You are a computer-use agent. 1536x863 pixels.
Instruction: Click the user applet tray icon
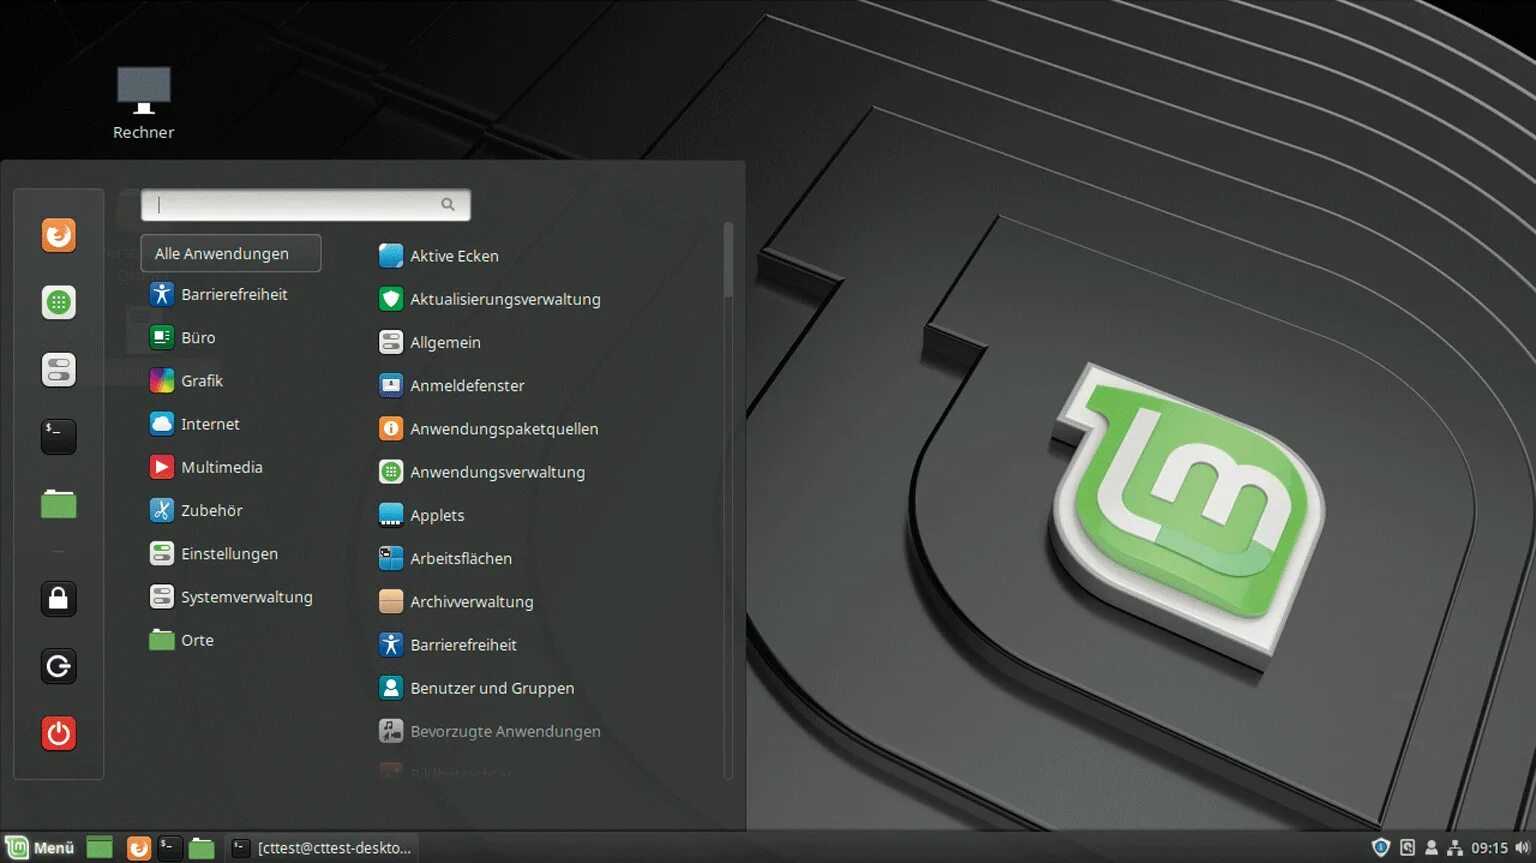(1431, 848)
